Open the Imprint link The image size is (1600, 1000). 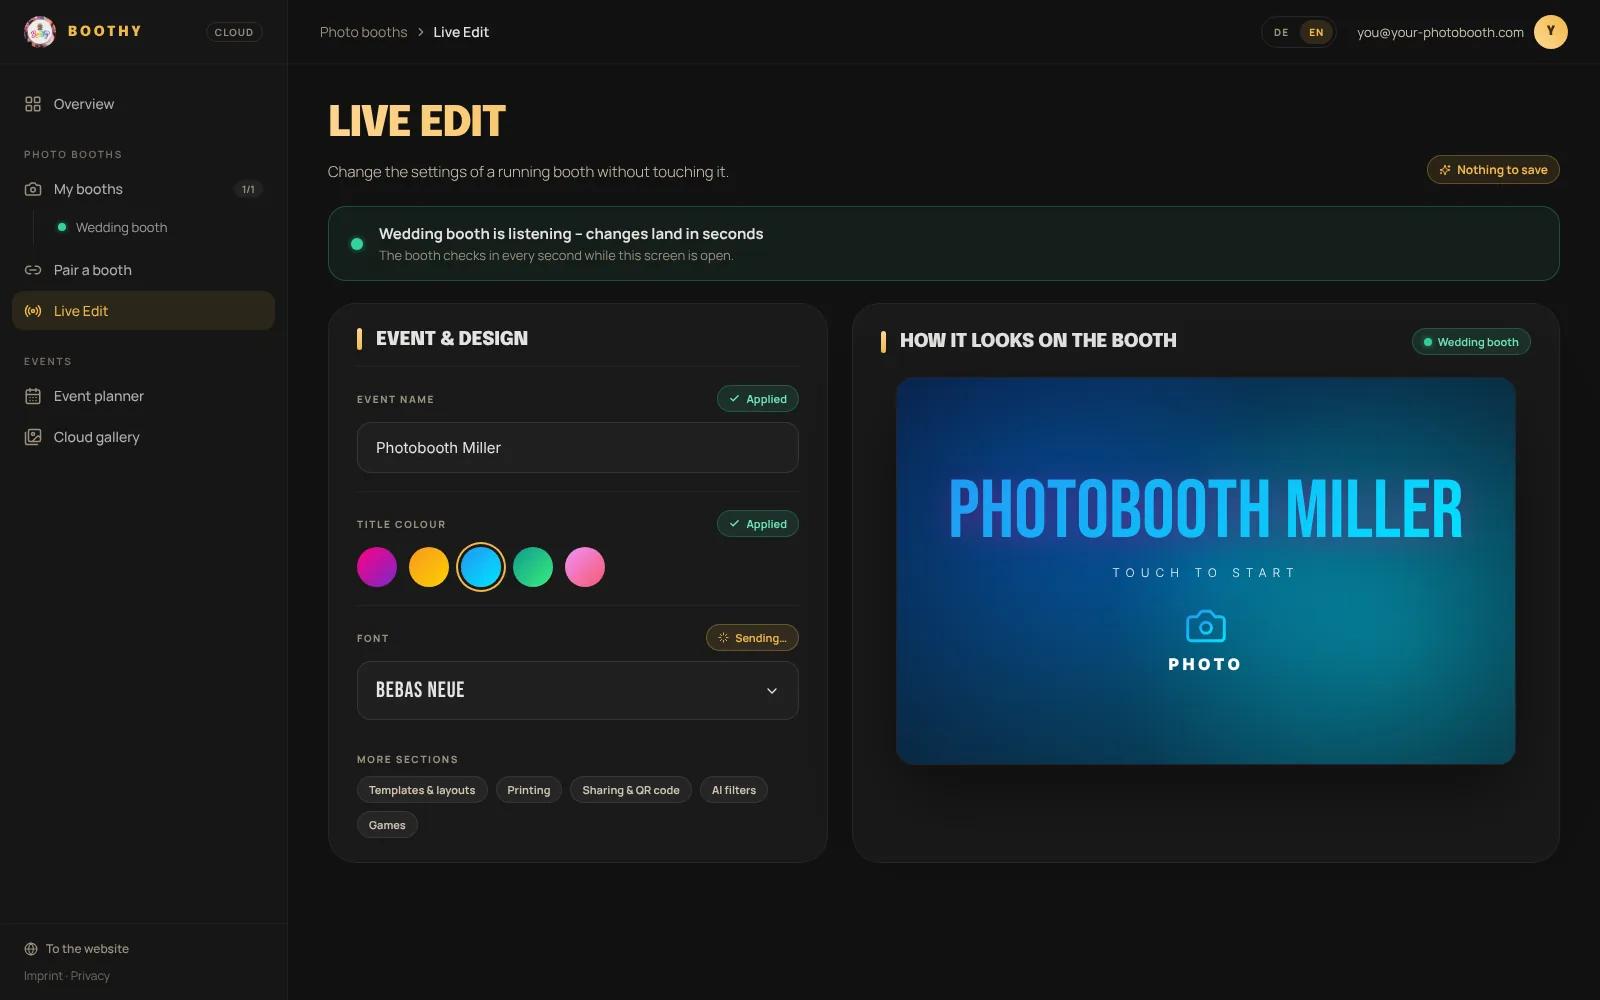[x=43, y=976]
